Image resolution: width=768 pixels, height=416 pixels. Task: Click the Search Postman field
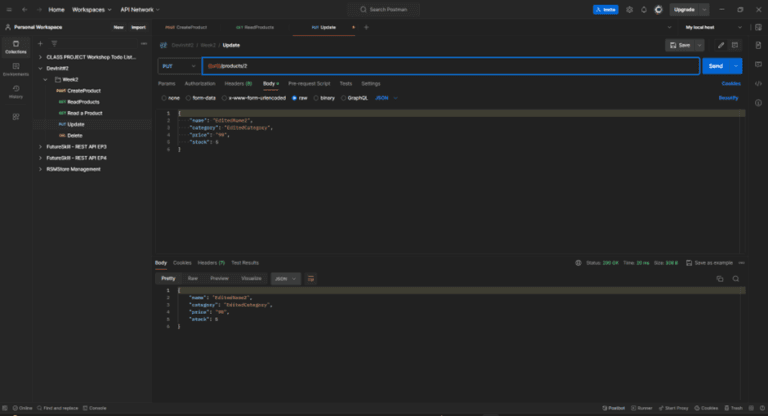pyautogui.click(x=384, y=10)
